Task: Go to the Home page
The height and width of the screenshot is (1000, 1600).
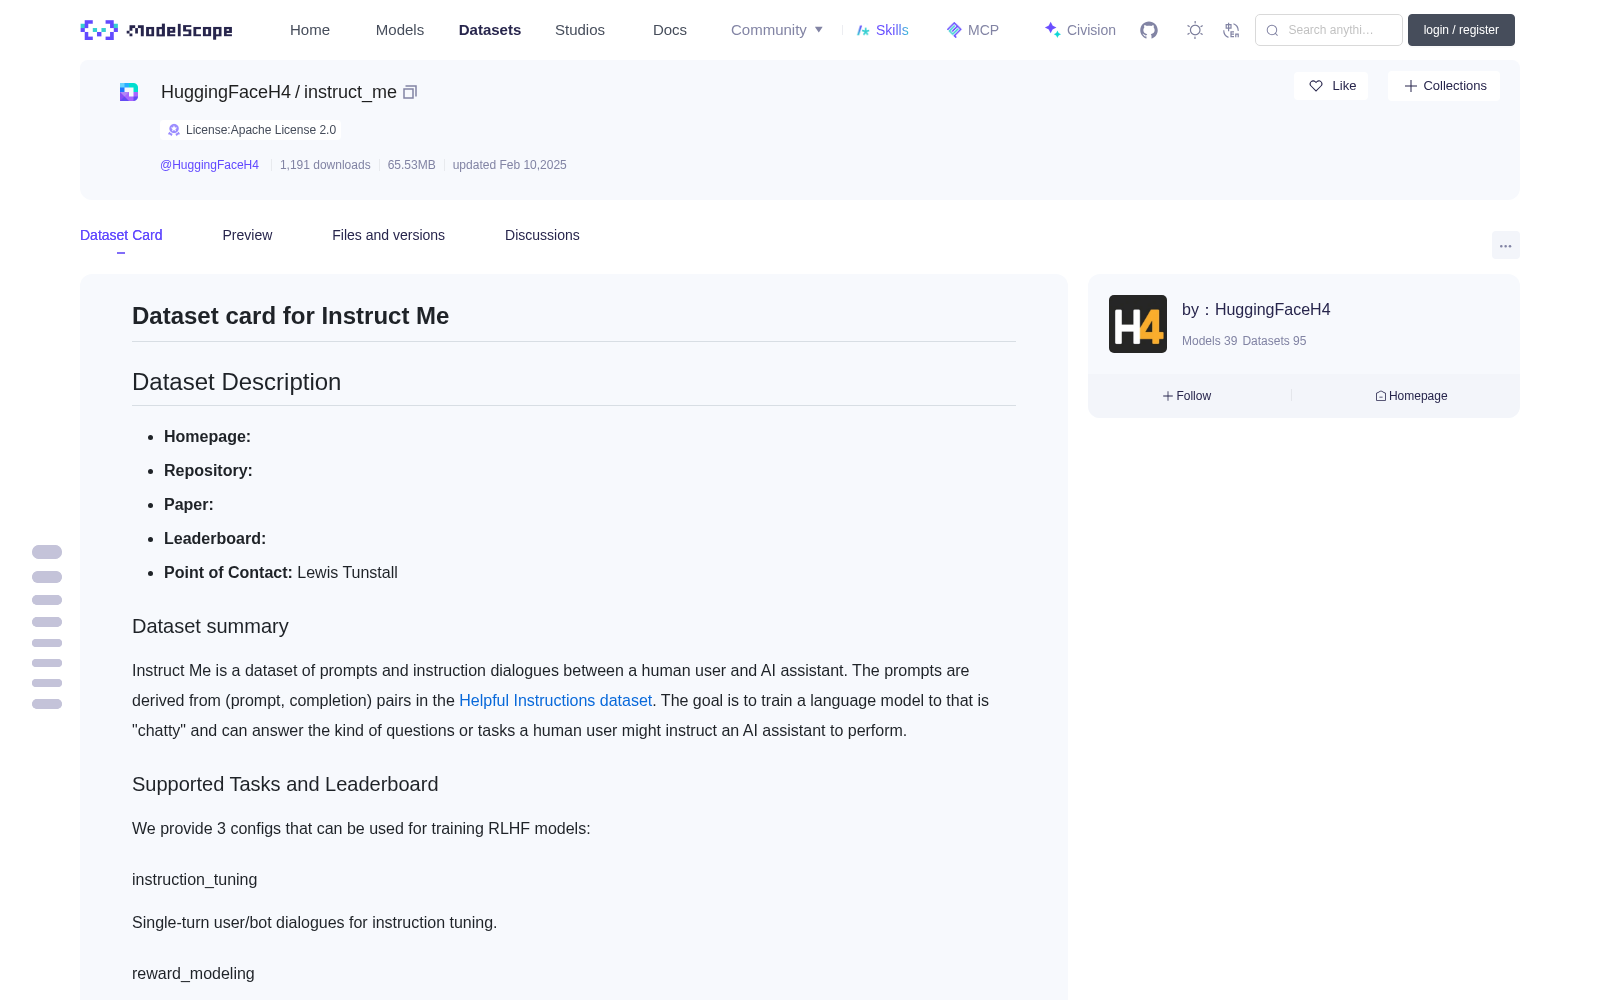Action: [x=310, y=30]
